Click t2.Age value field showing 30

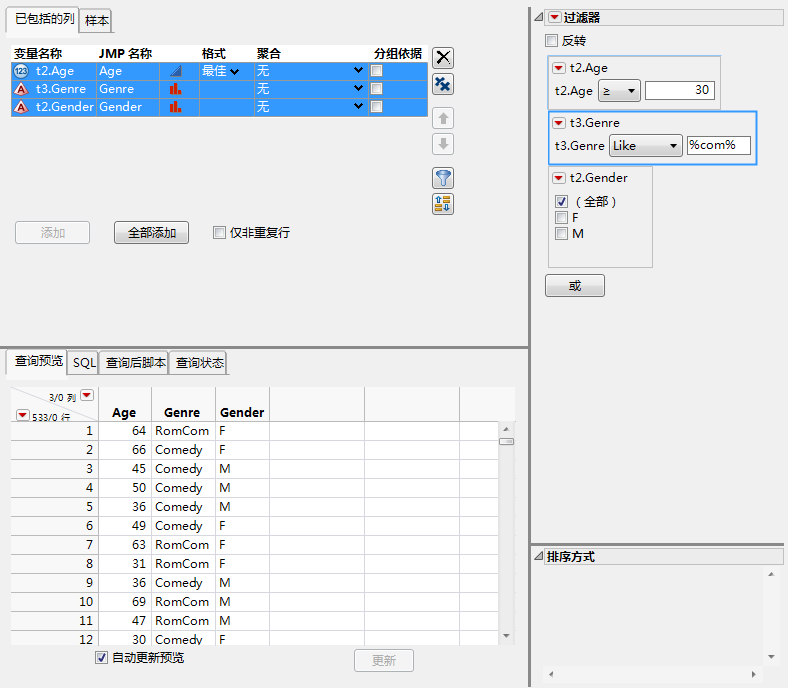coord(679,90)
